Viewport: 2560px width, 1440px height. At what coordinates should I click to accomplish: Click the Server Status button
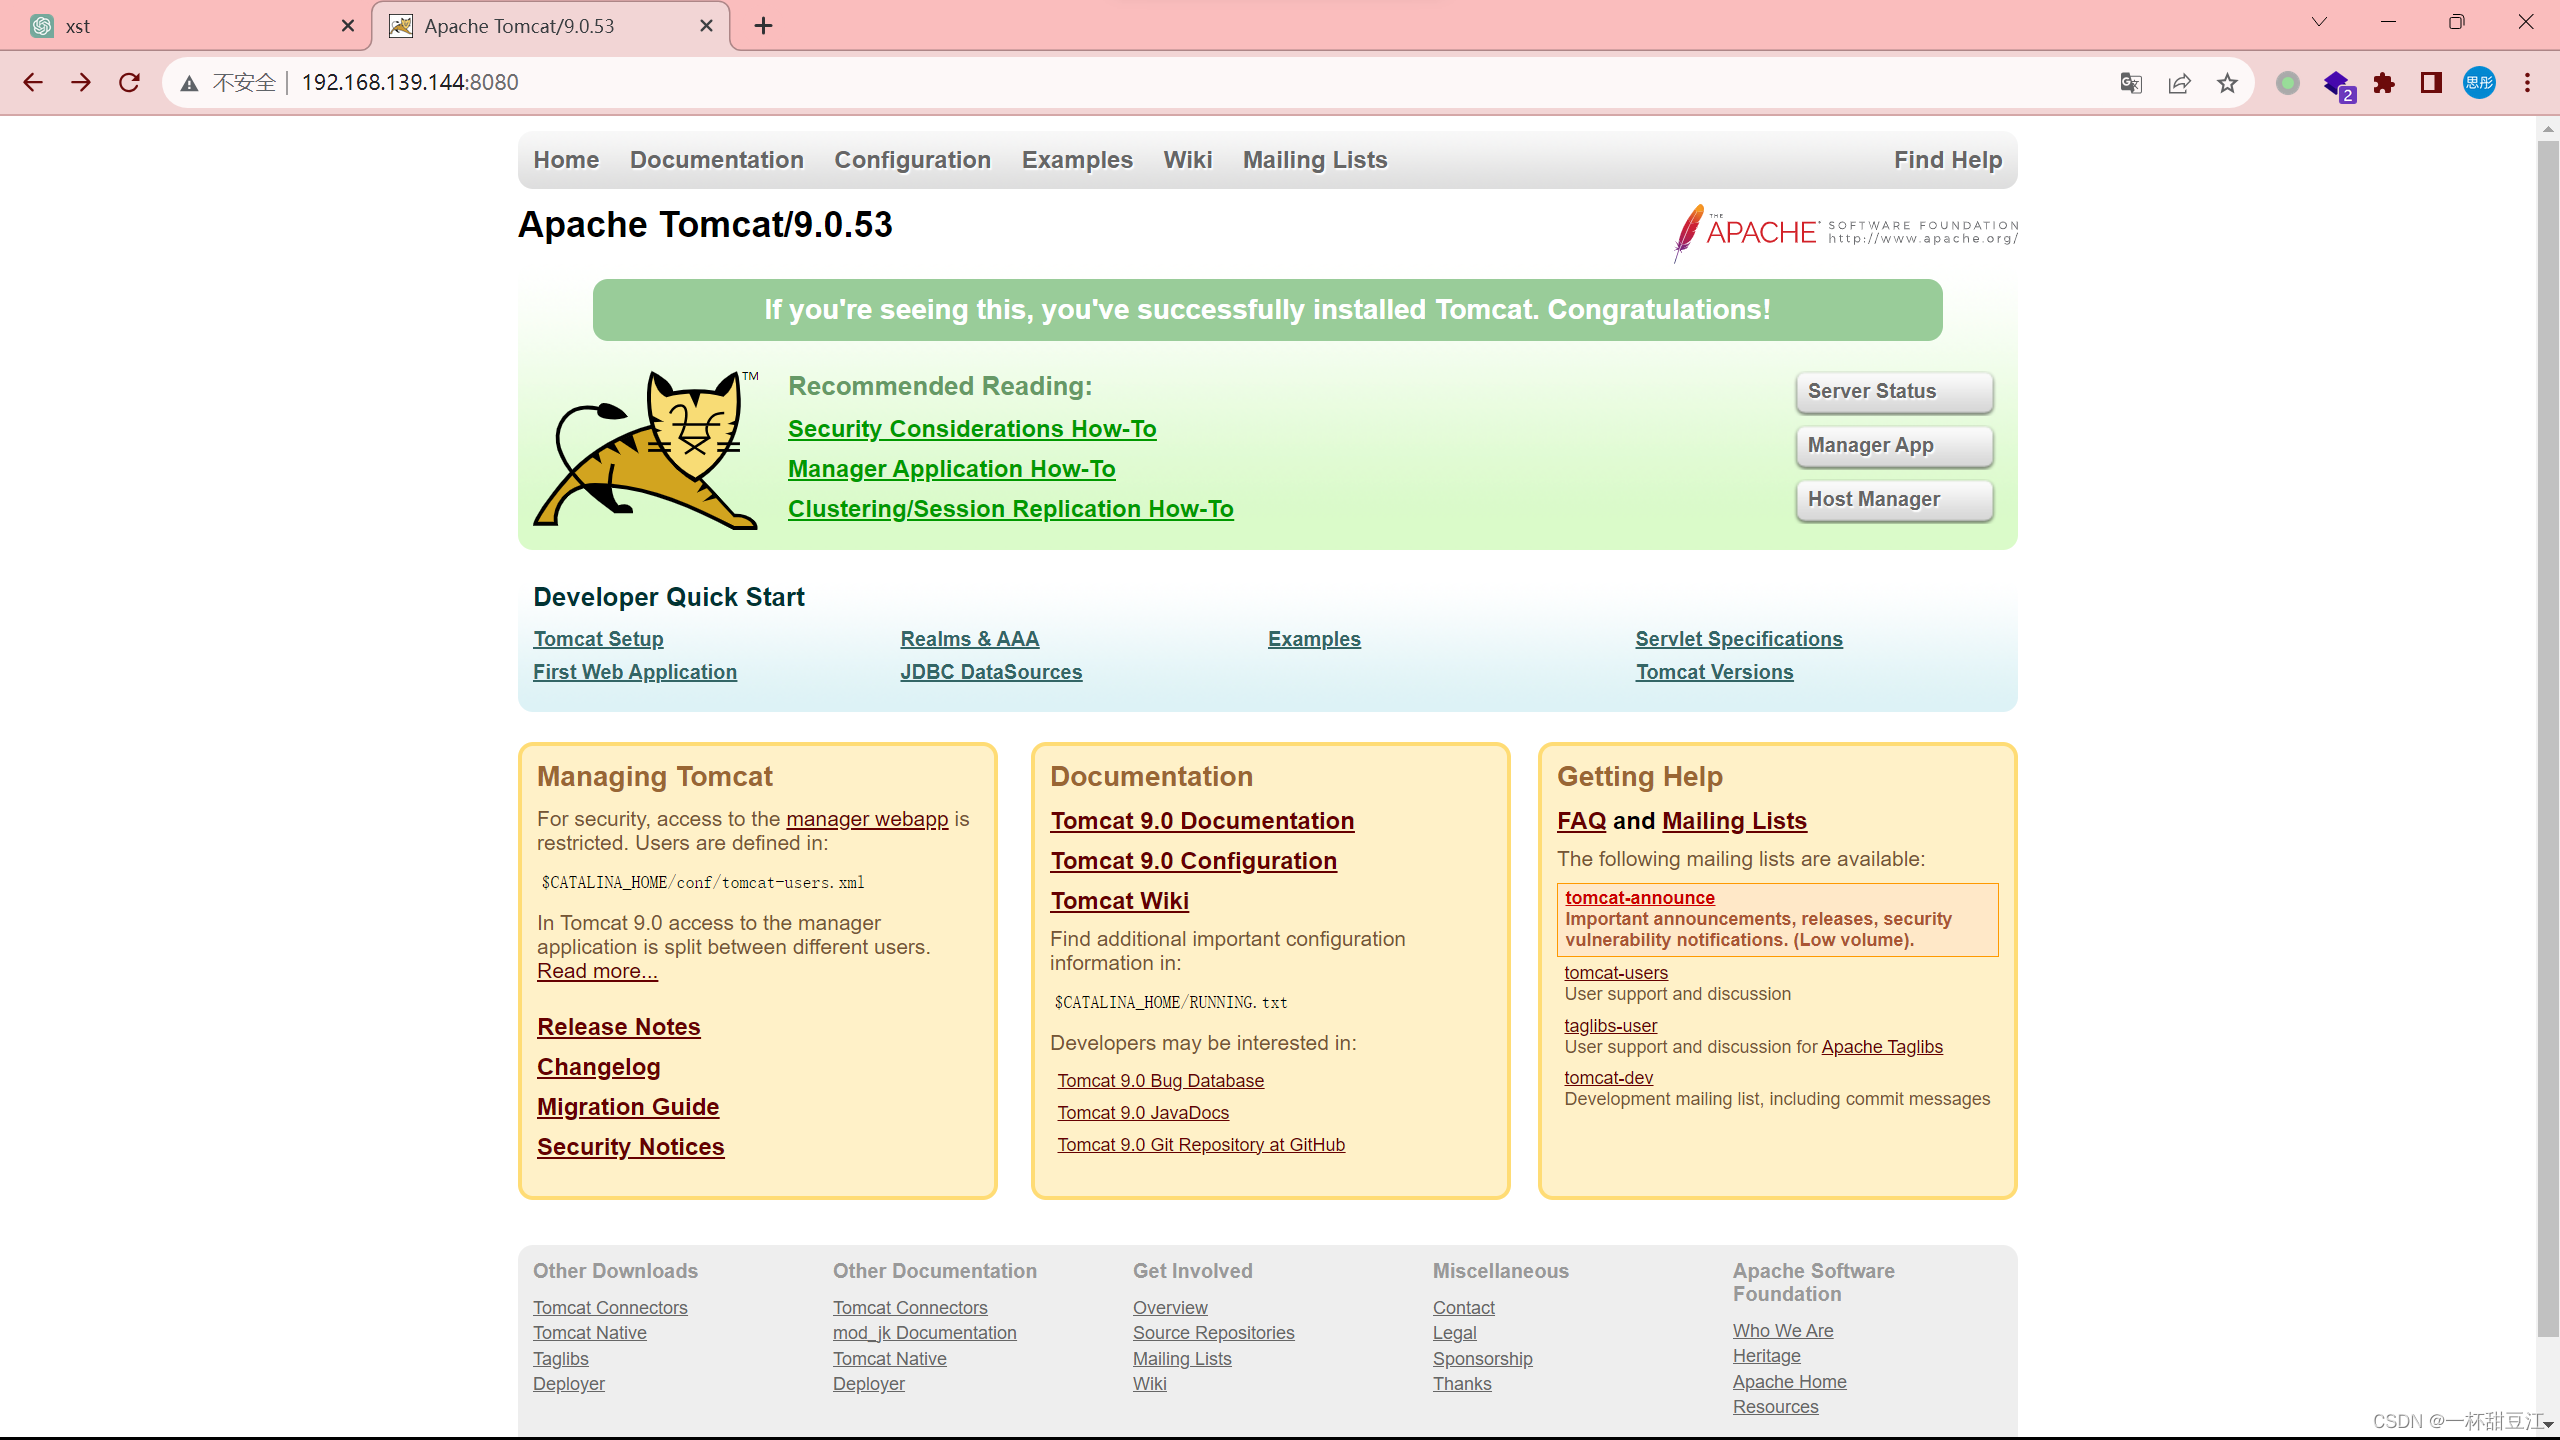tap(1894, 391)
